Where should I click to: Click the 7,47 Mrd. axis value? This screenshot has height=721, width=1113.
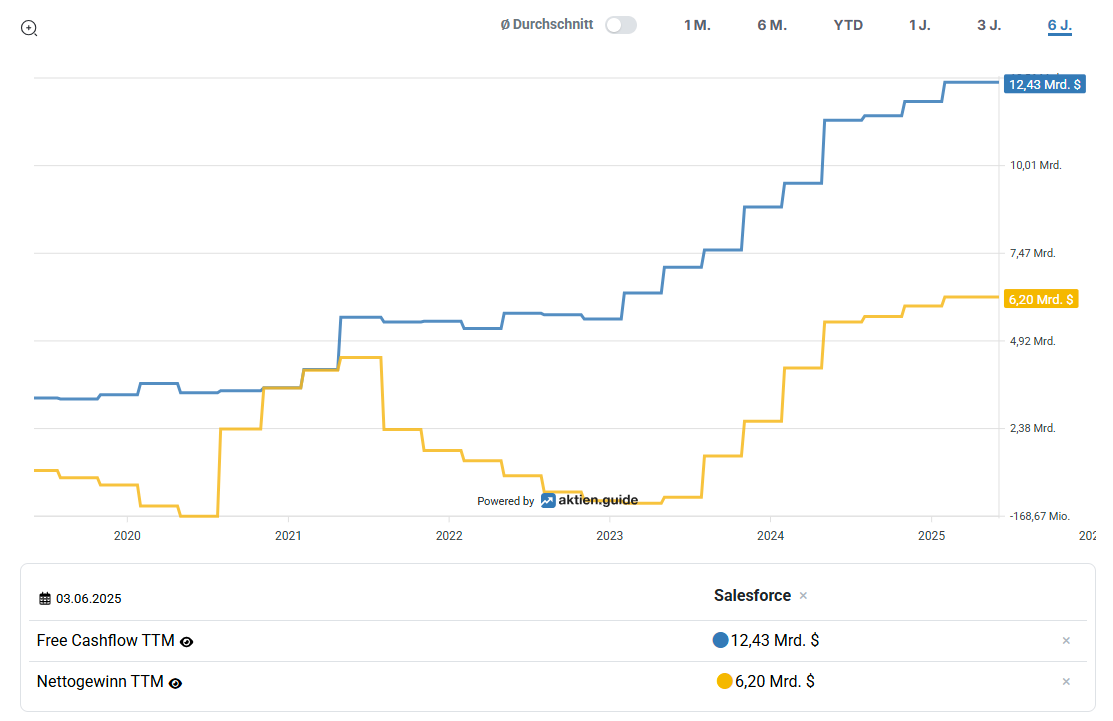pyautogui.click(x=1033, y=253)
